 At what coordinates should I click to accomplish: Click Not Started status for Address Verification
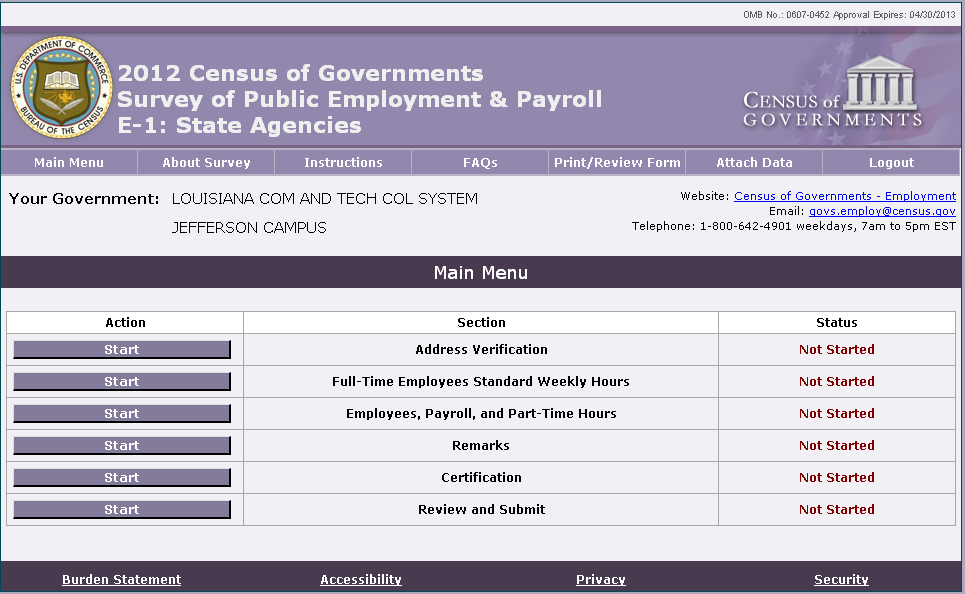coord(836,350)
